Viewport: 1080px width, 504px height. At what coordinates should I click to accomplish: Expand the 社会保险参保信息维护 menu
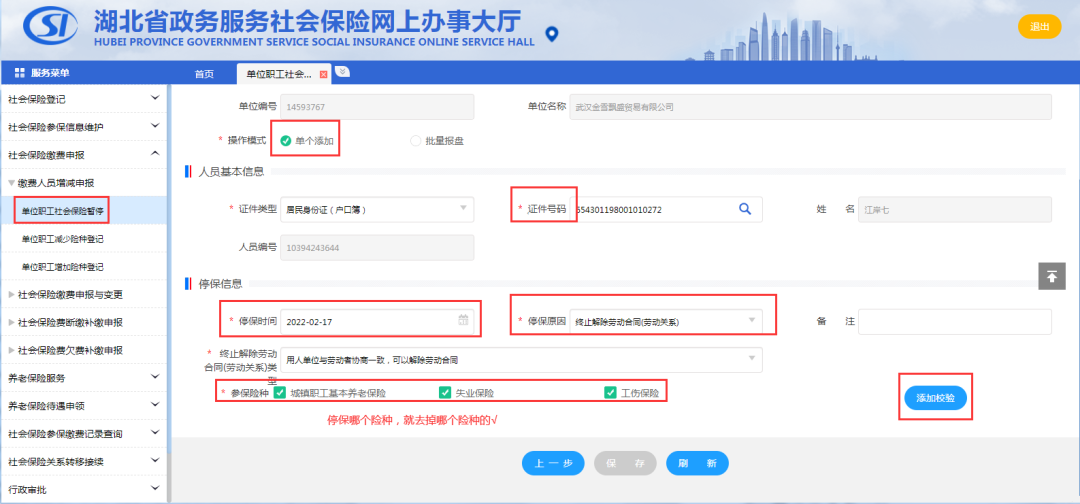click(83, 127)
